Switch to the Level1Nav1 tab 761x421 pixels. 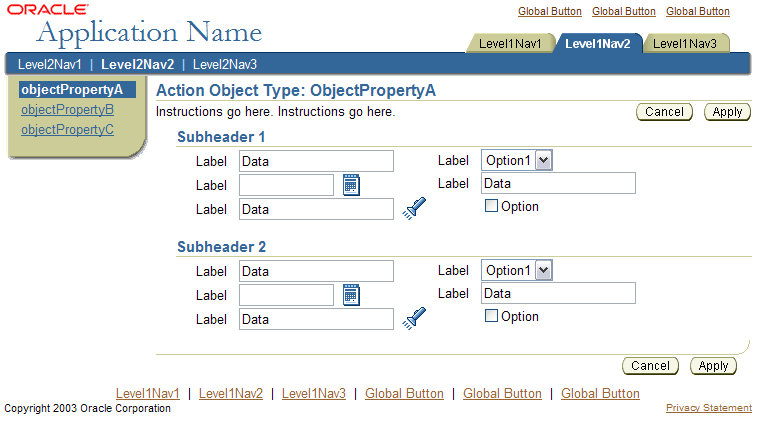tap(510, 44)
